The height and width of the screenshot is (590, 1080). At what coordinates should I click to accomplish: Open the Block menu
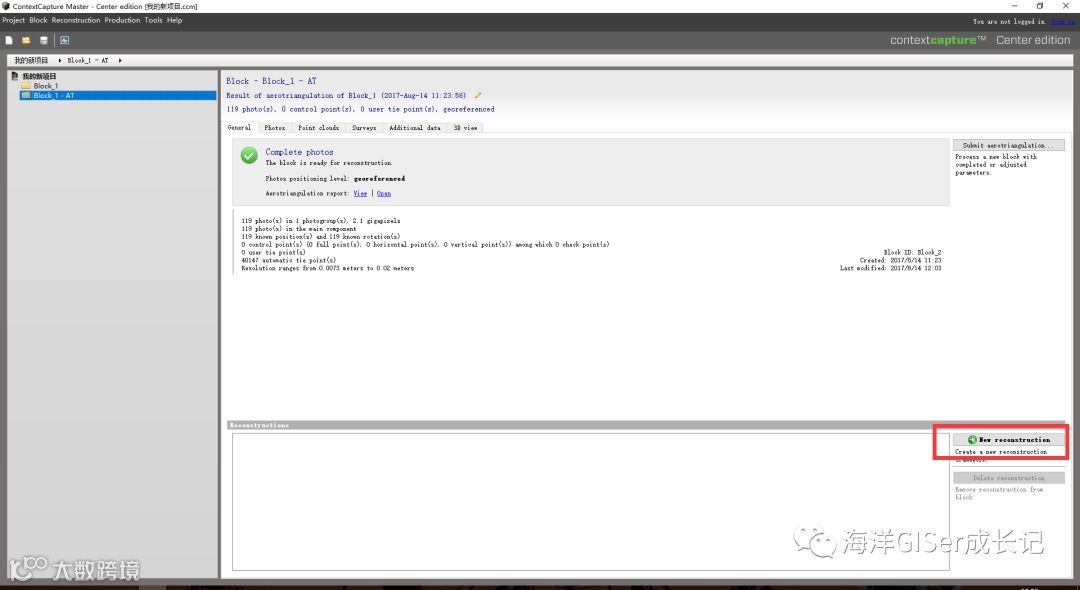pyautogui.click(x=39, y=21)
